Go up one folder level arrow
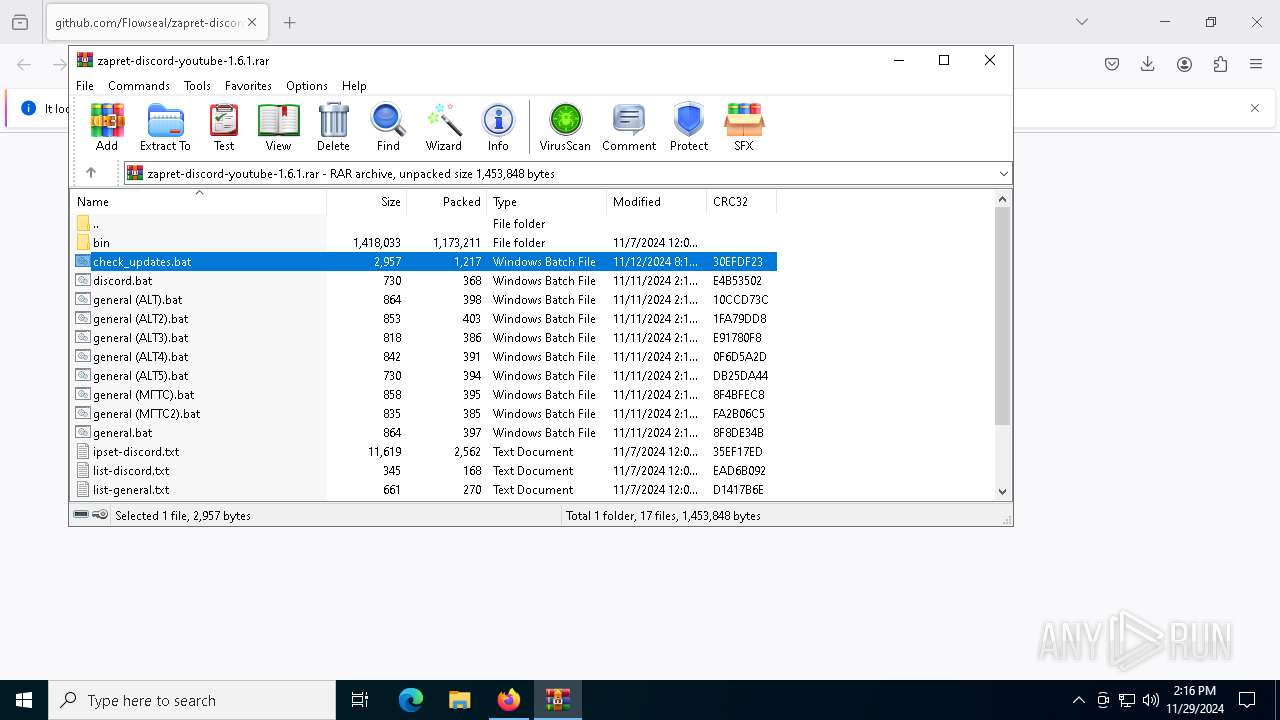1280x720 pixels. click(x=91, y=173)
